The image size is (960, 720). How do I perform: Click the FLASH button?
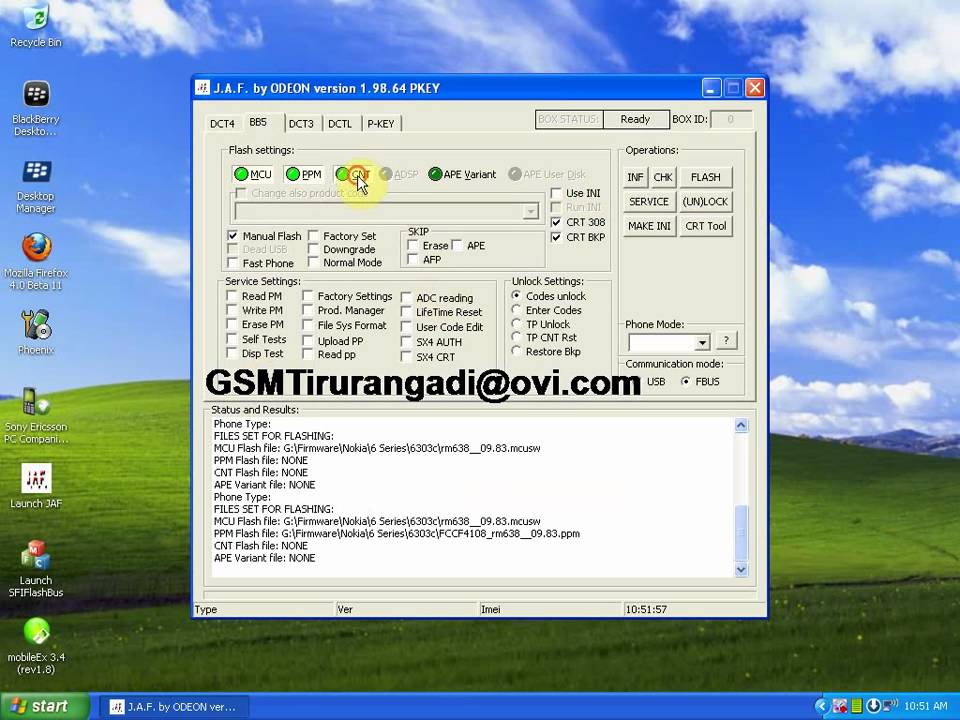(705, 177)
